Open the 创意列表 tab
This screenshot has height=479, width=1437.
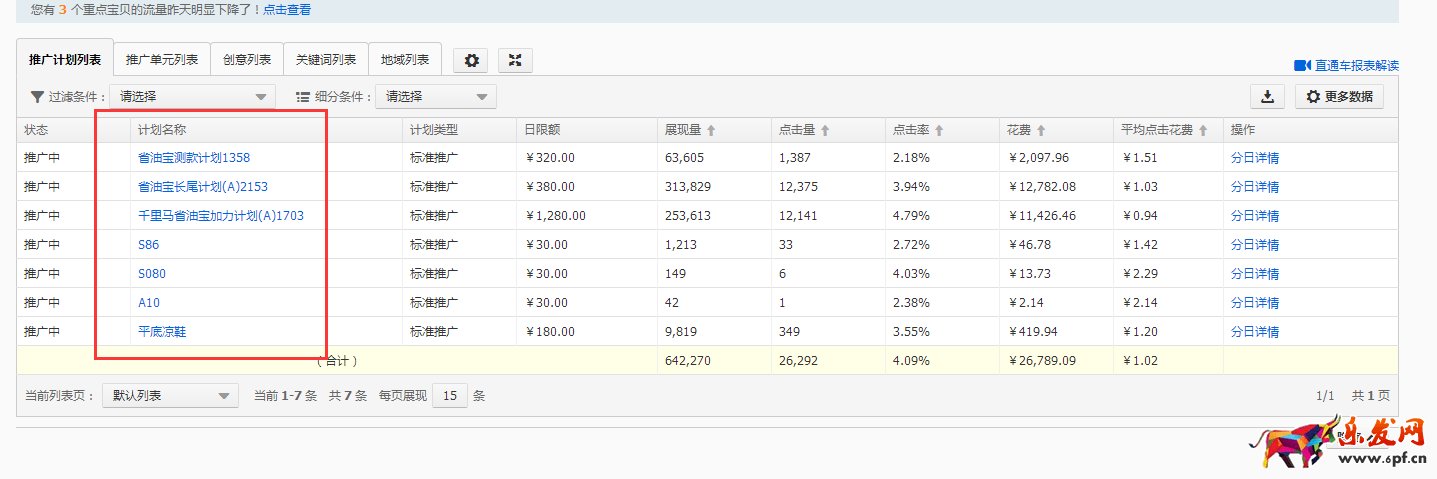(x=247, y=60)
